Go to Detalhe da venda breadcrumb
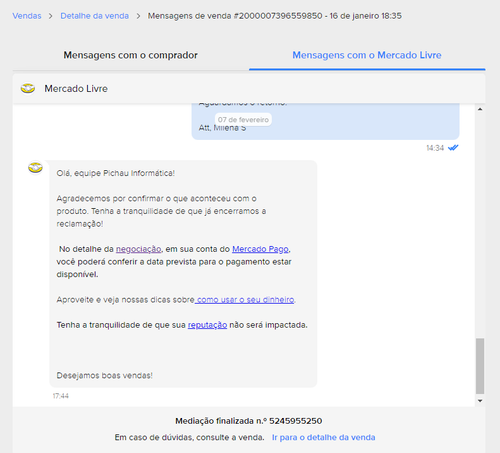 pyautogui.click(x=94, y=16)
